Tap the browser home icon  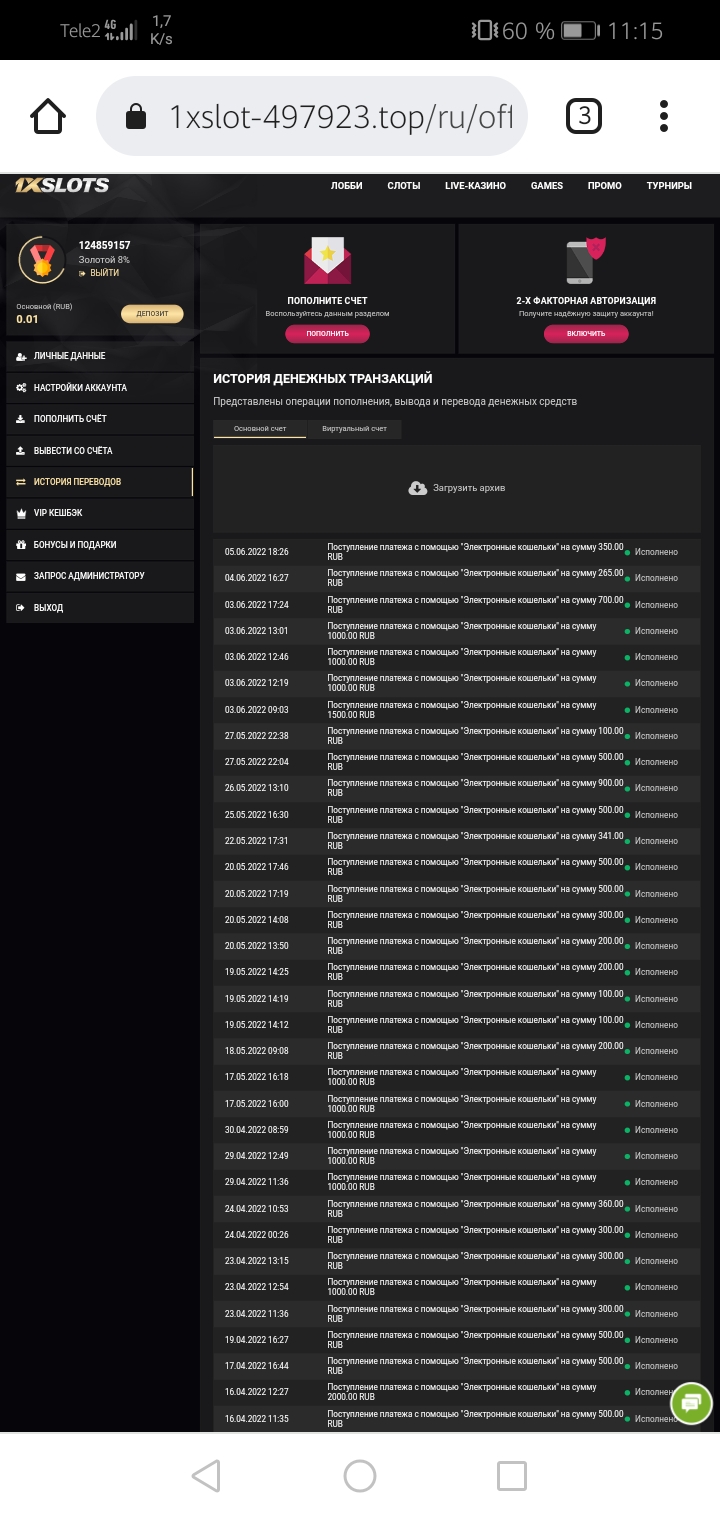48,117
